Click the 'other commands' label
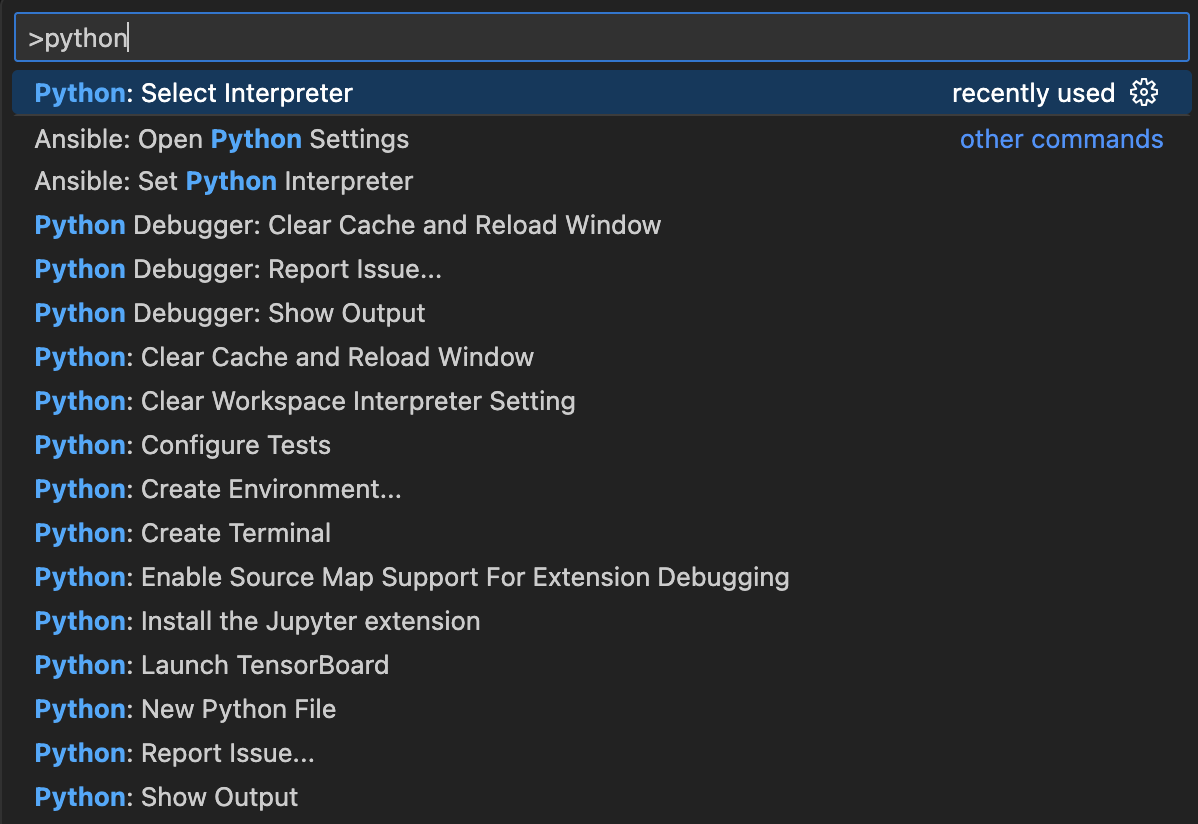This screenshot has height=824, width=1198. [x=1061, y=139]
